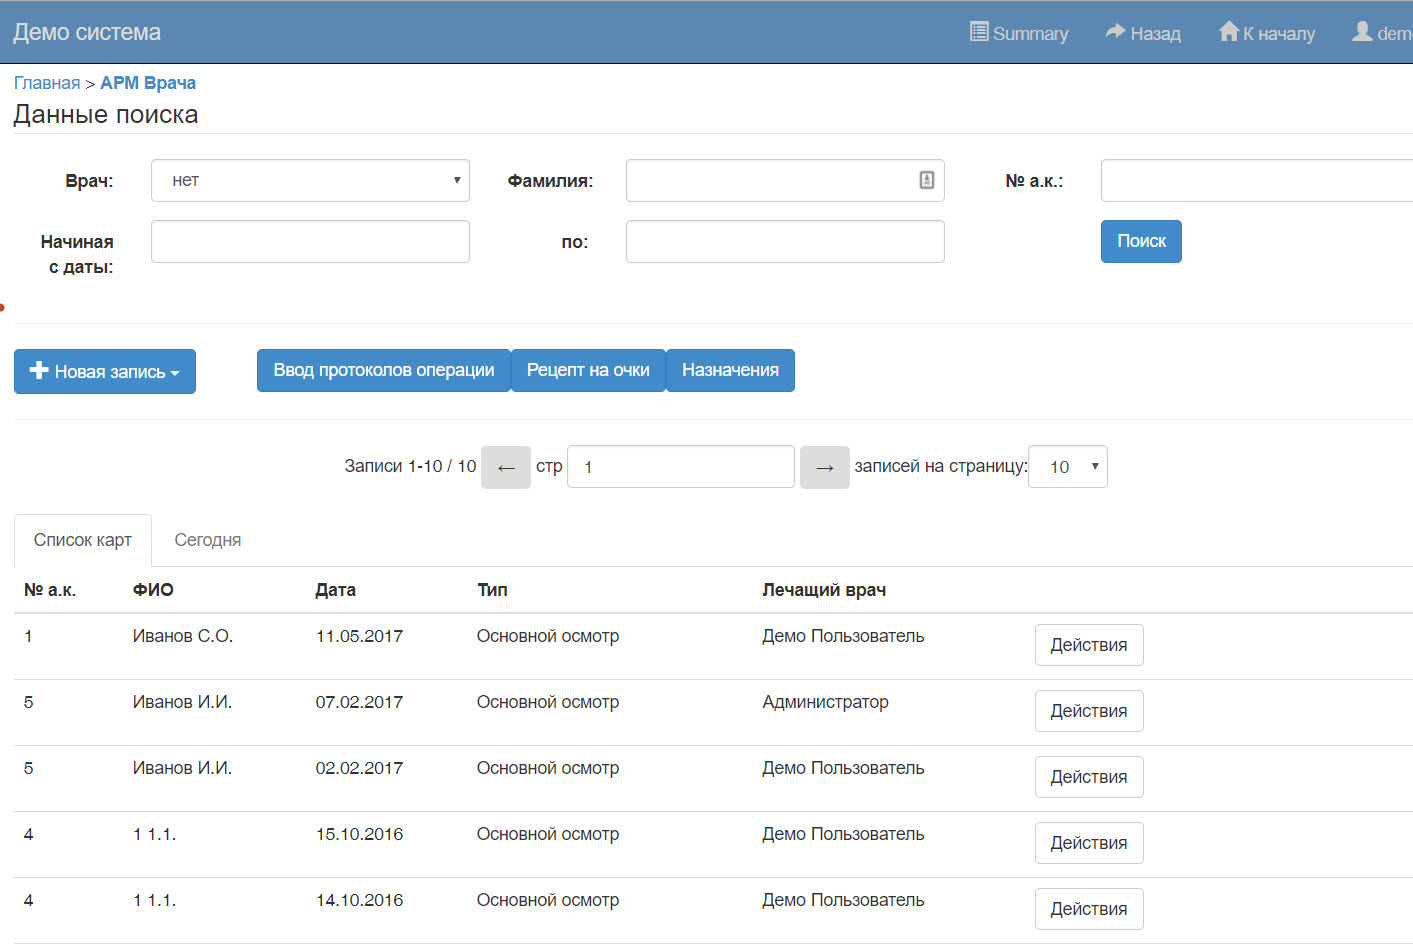The image size is (1413, 951).
Task: Click Действия for Иванов С.О. row
Action: 1088,645
